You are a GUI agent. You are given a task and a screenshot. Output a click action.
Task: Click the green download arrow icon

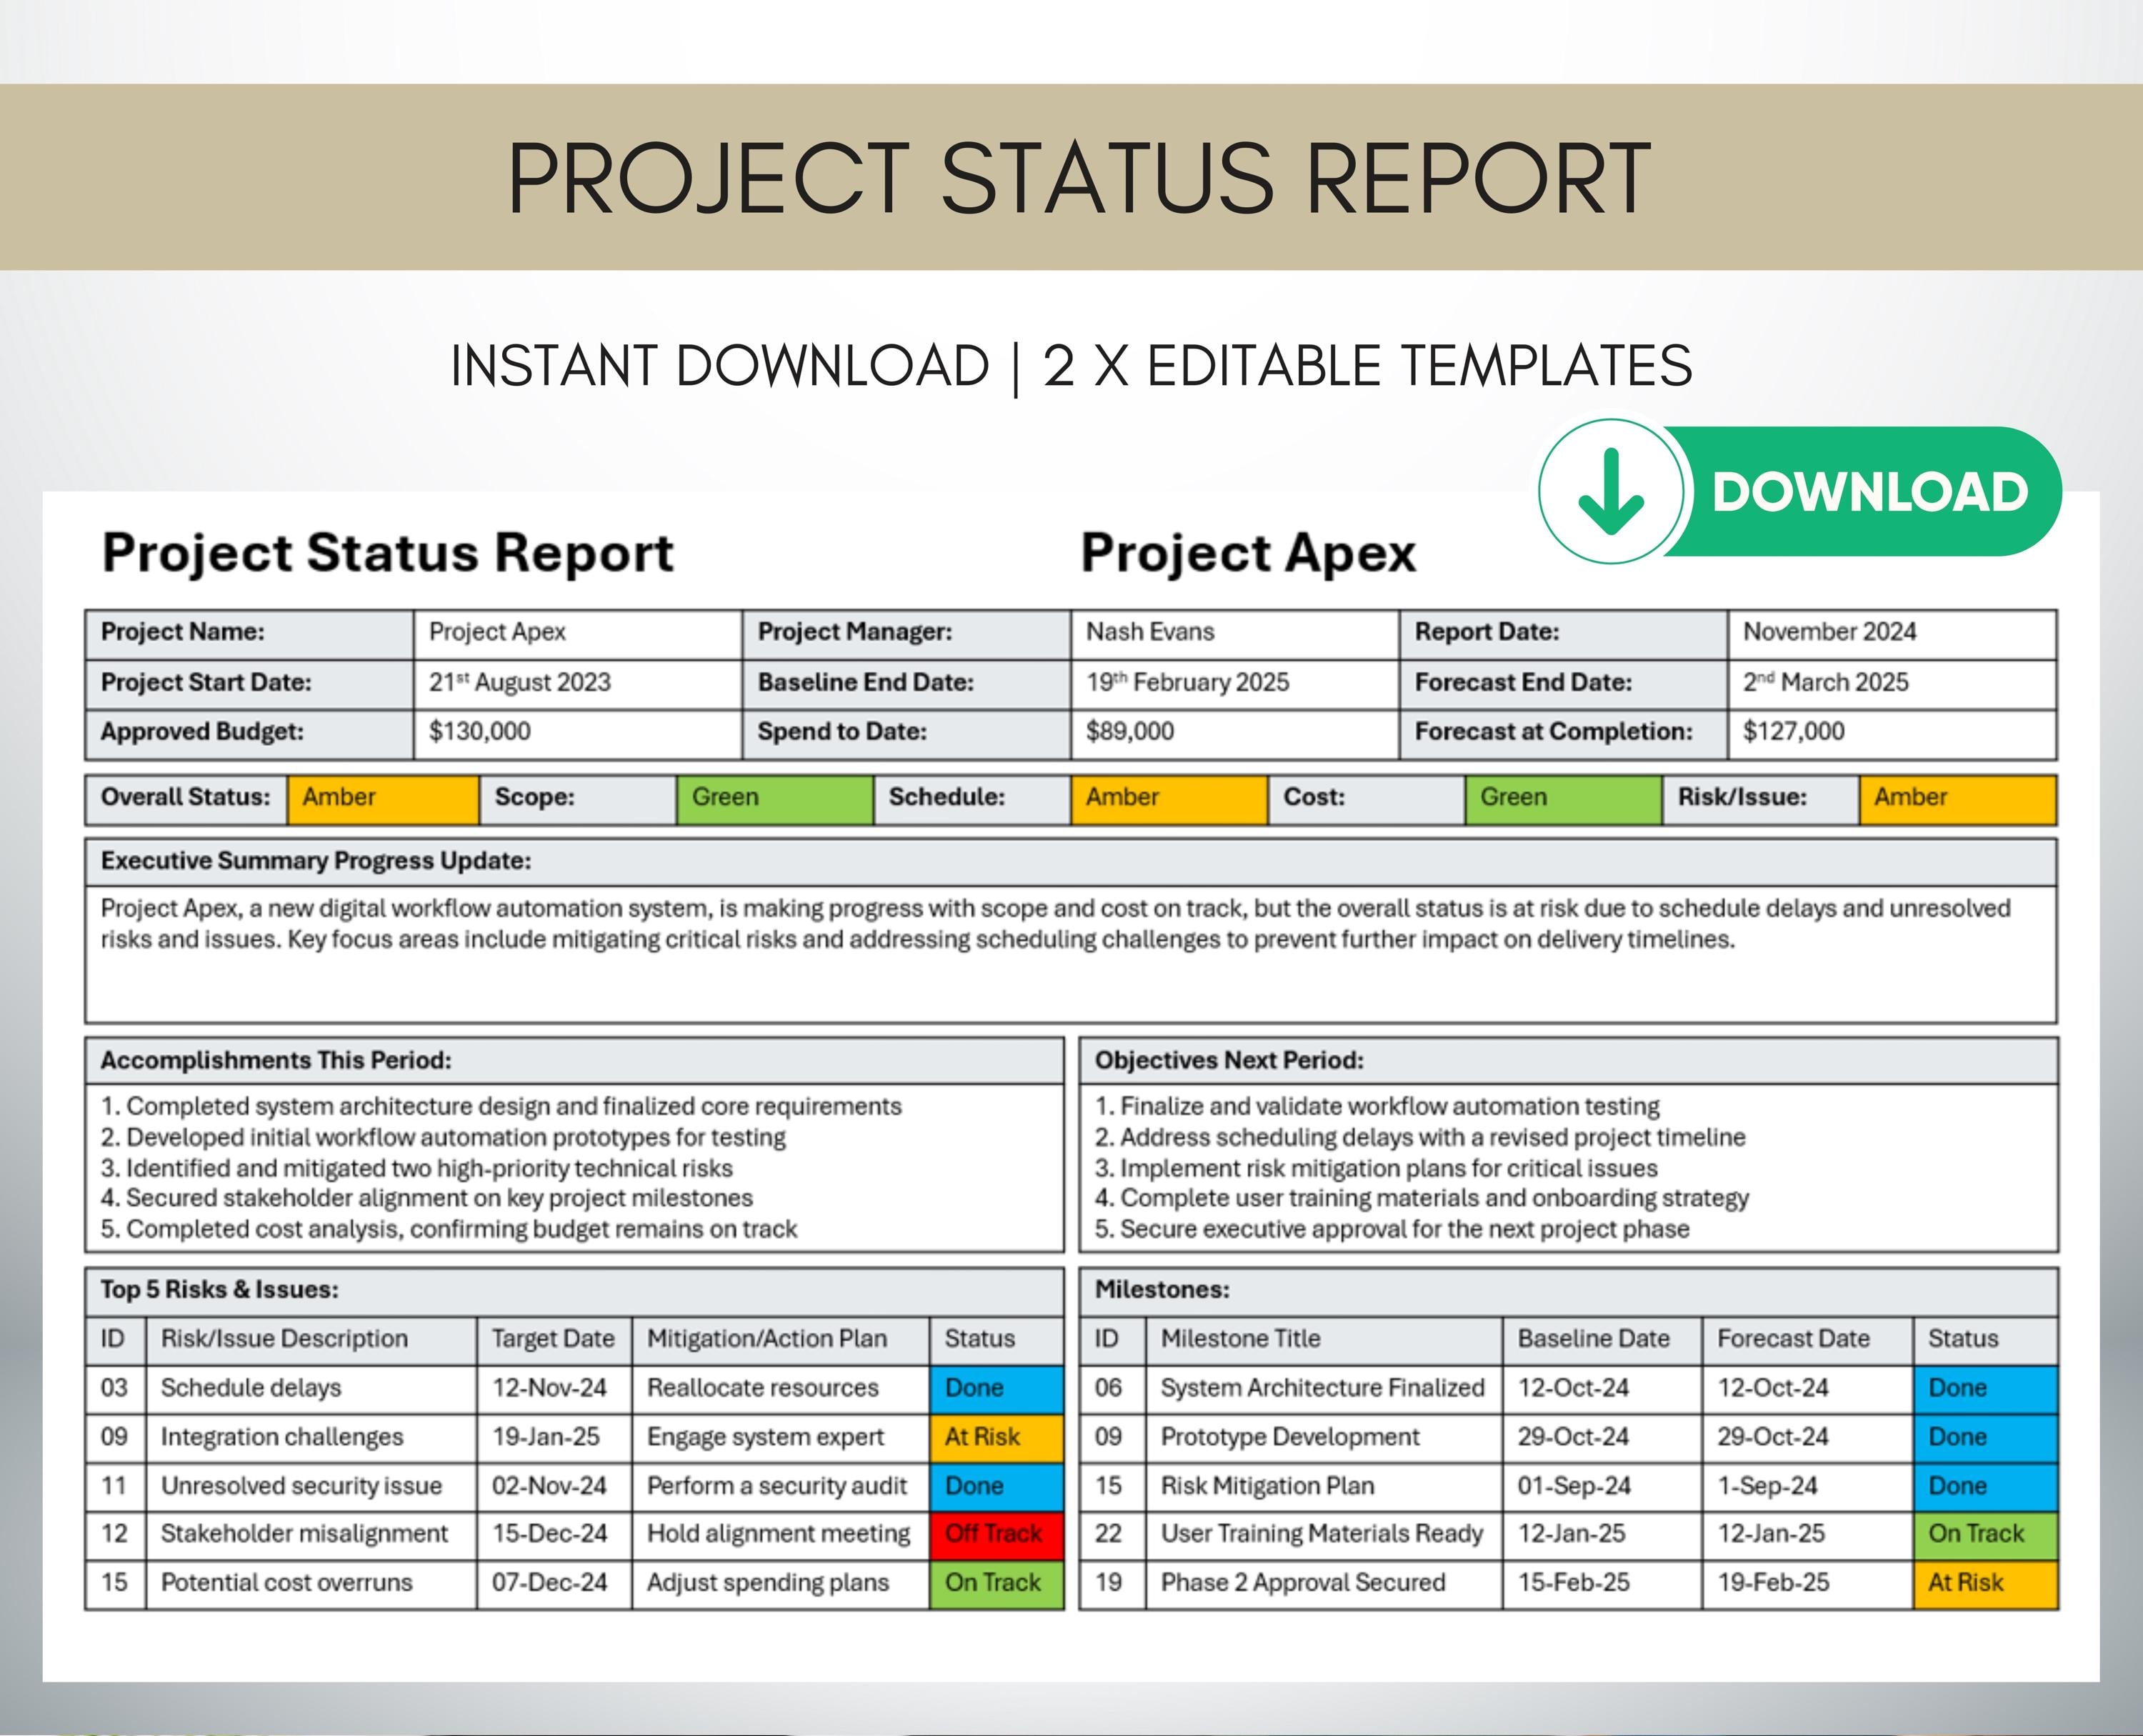point(1614,491)
